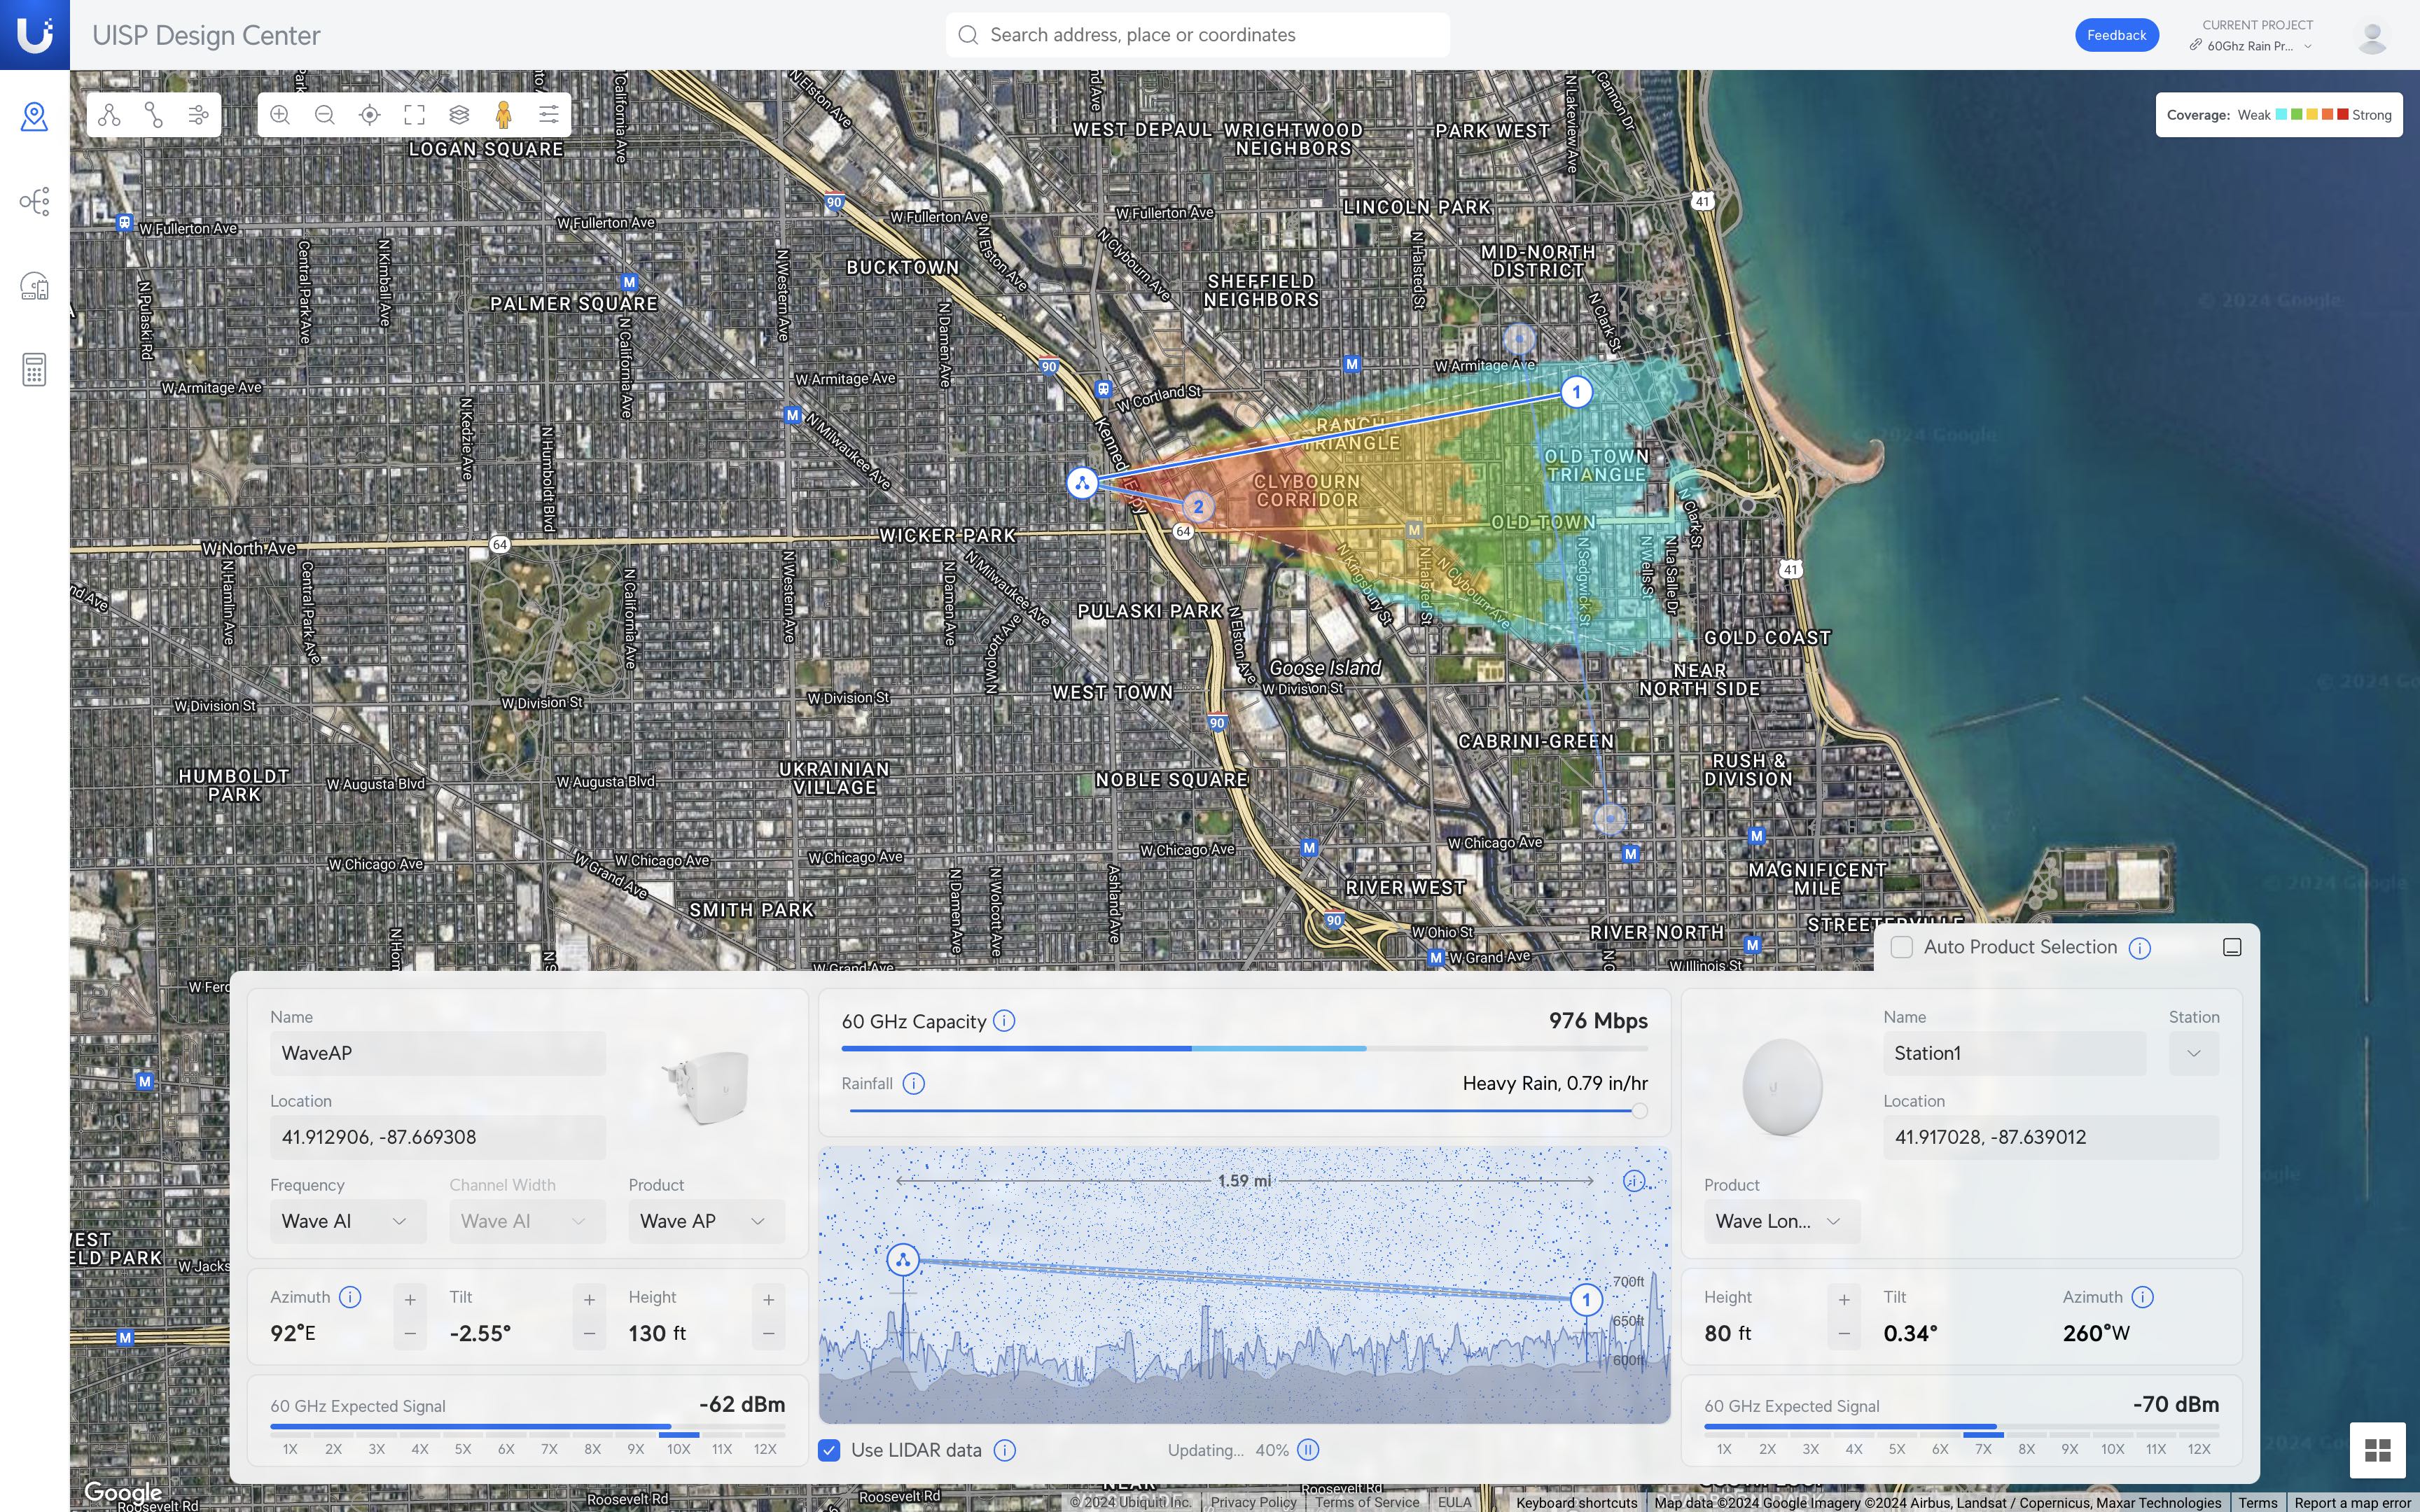Select the add point-to-point link tool
Screen dimensions: 2420x1512
[154, 115]
